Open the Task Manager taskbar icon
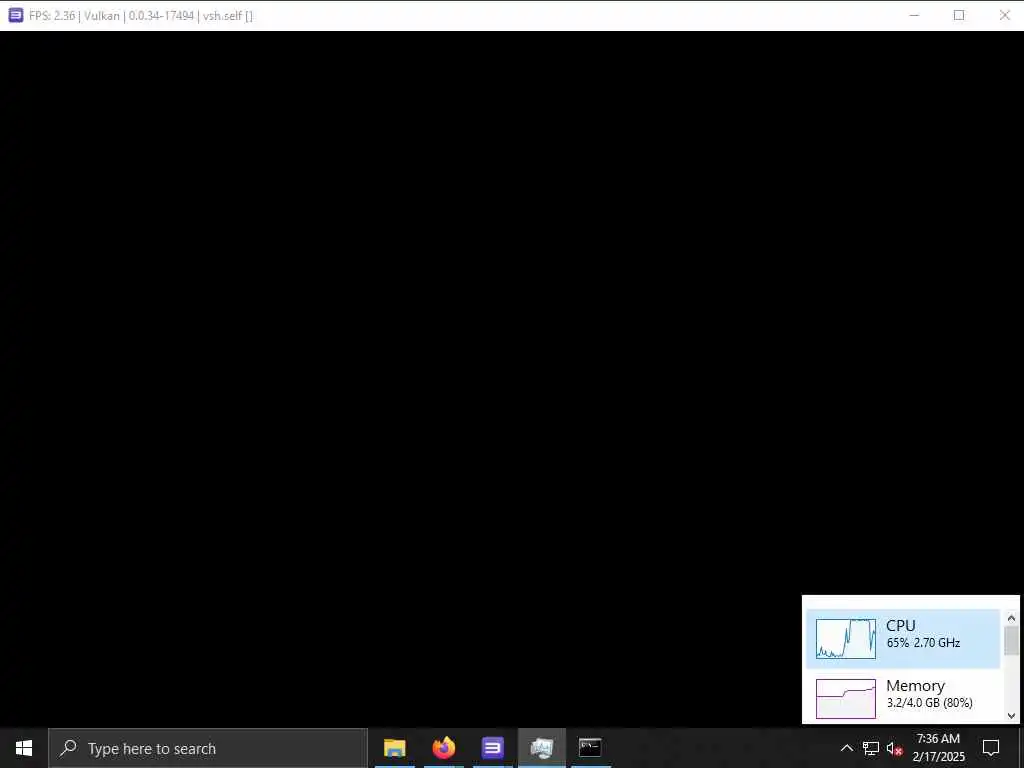 click(x=542, y=748)
